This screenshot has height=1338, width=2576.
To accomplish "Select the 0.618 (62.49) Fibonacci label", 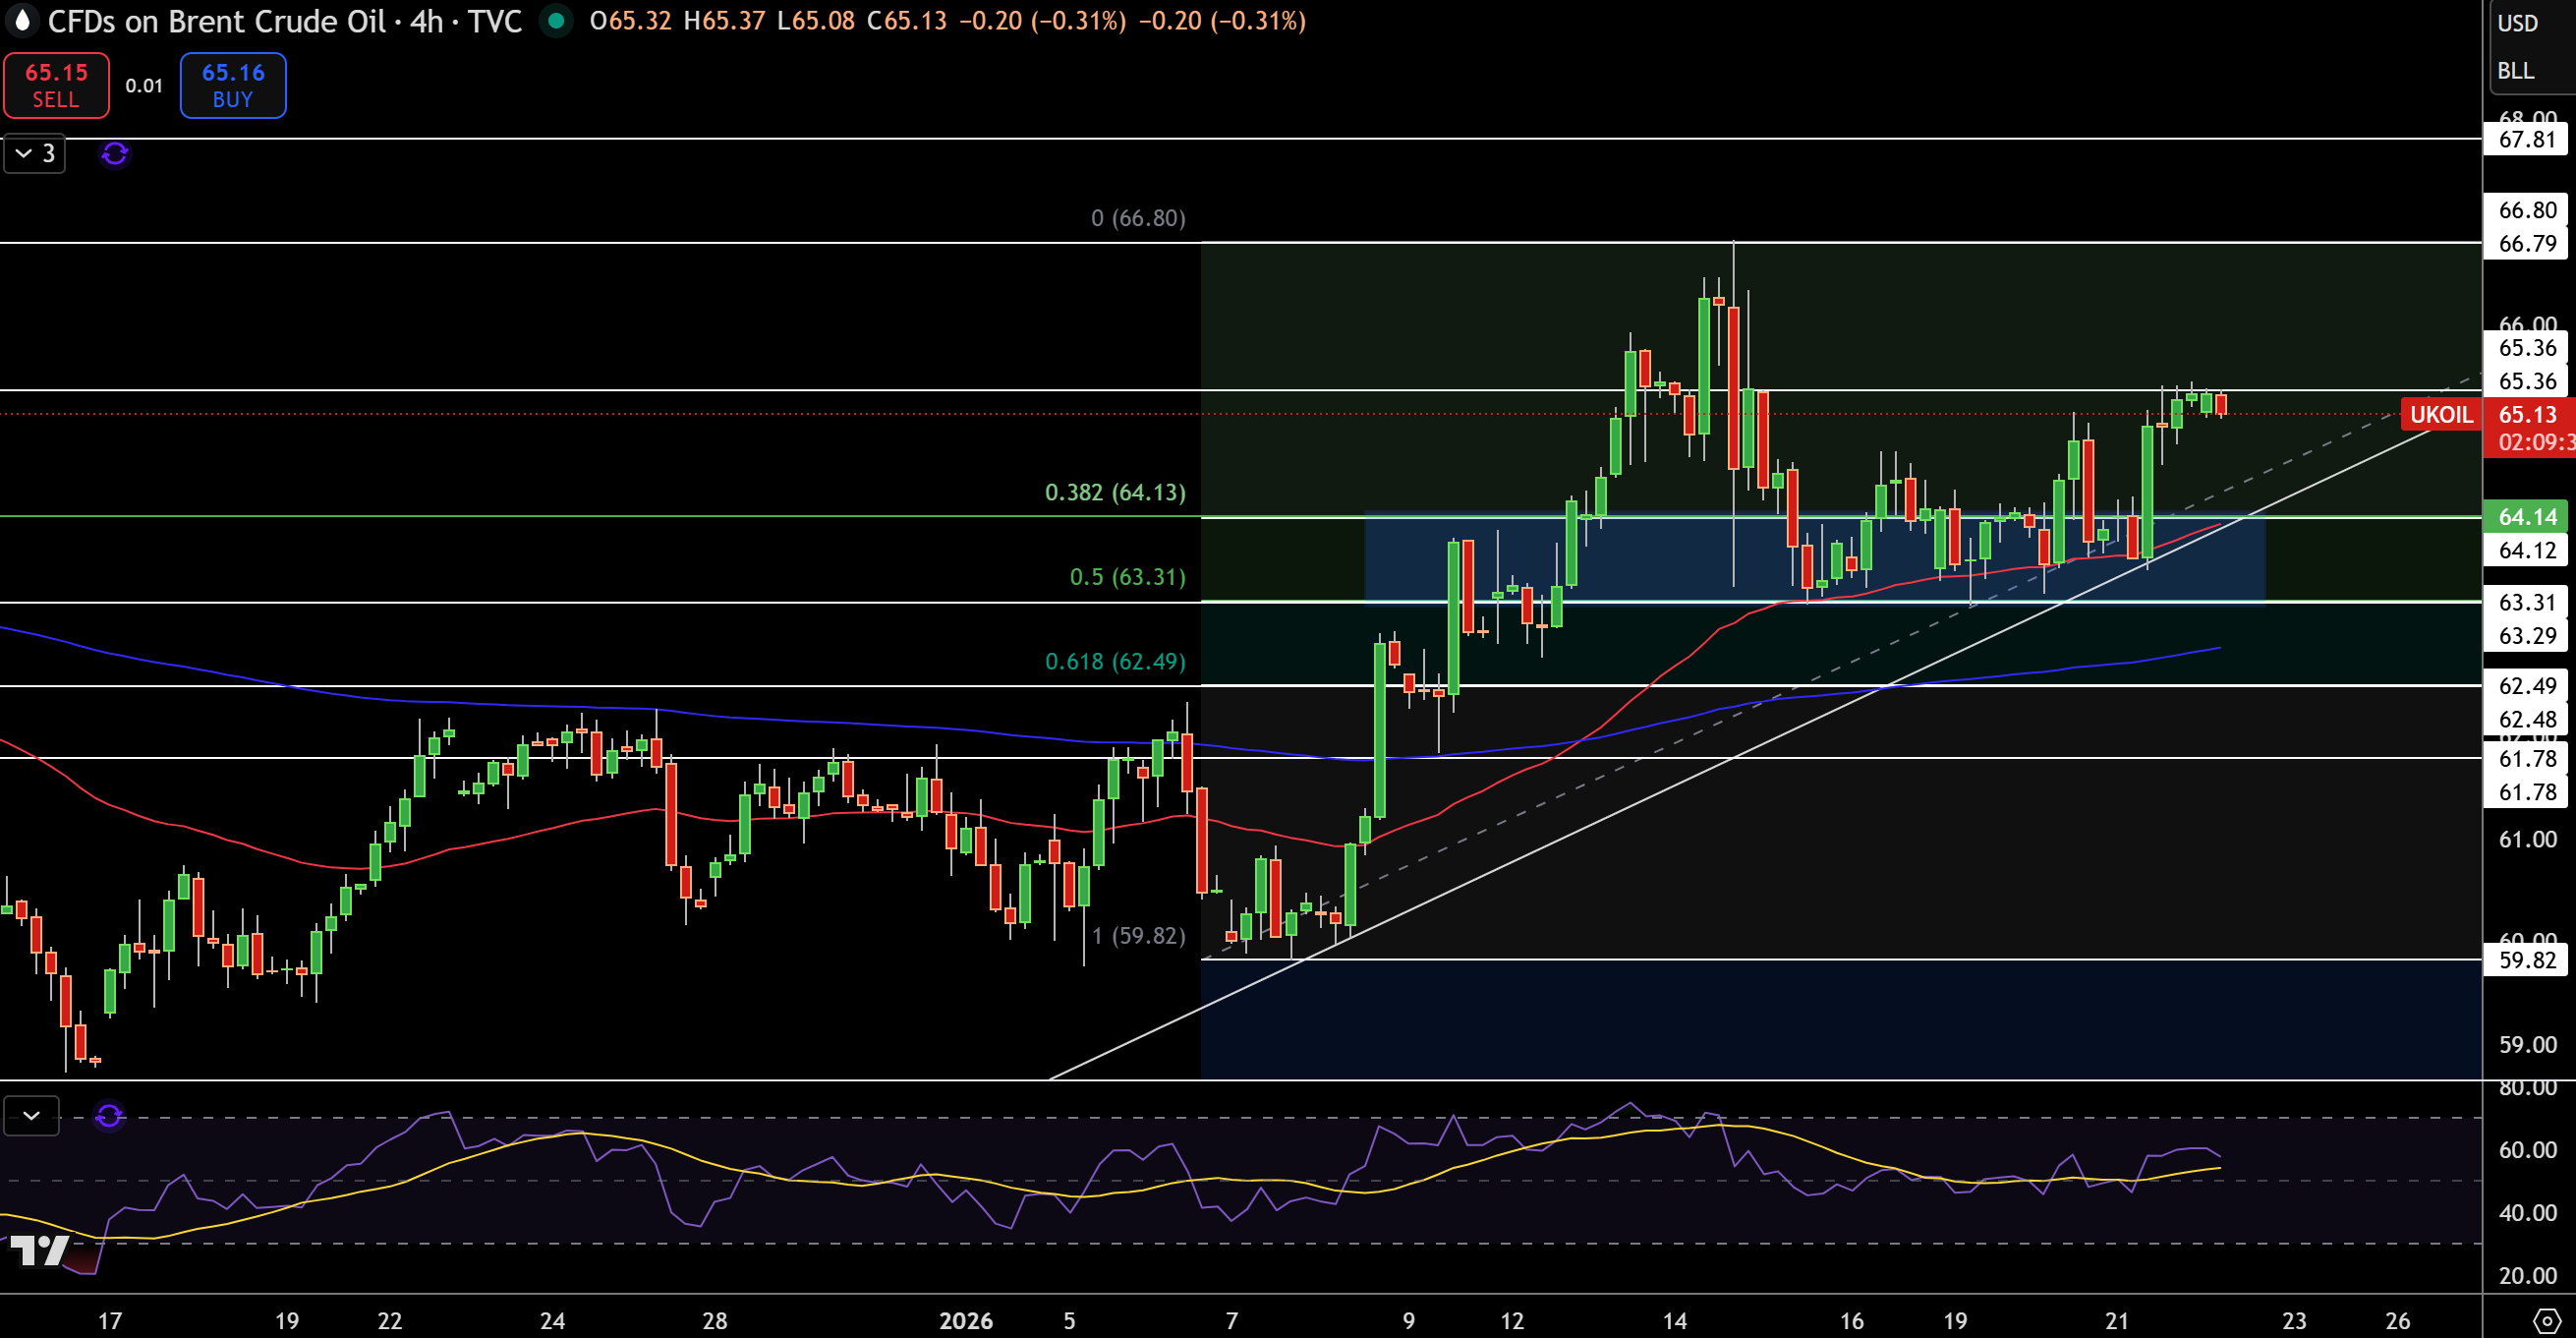I will point(1115,661).
